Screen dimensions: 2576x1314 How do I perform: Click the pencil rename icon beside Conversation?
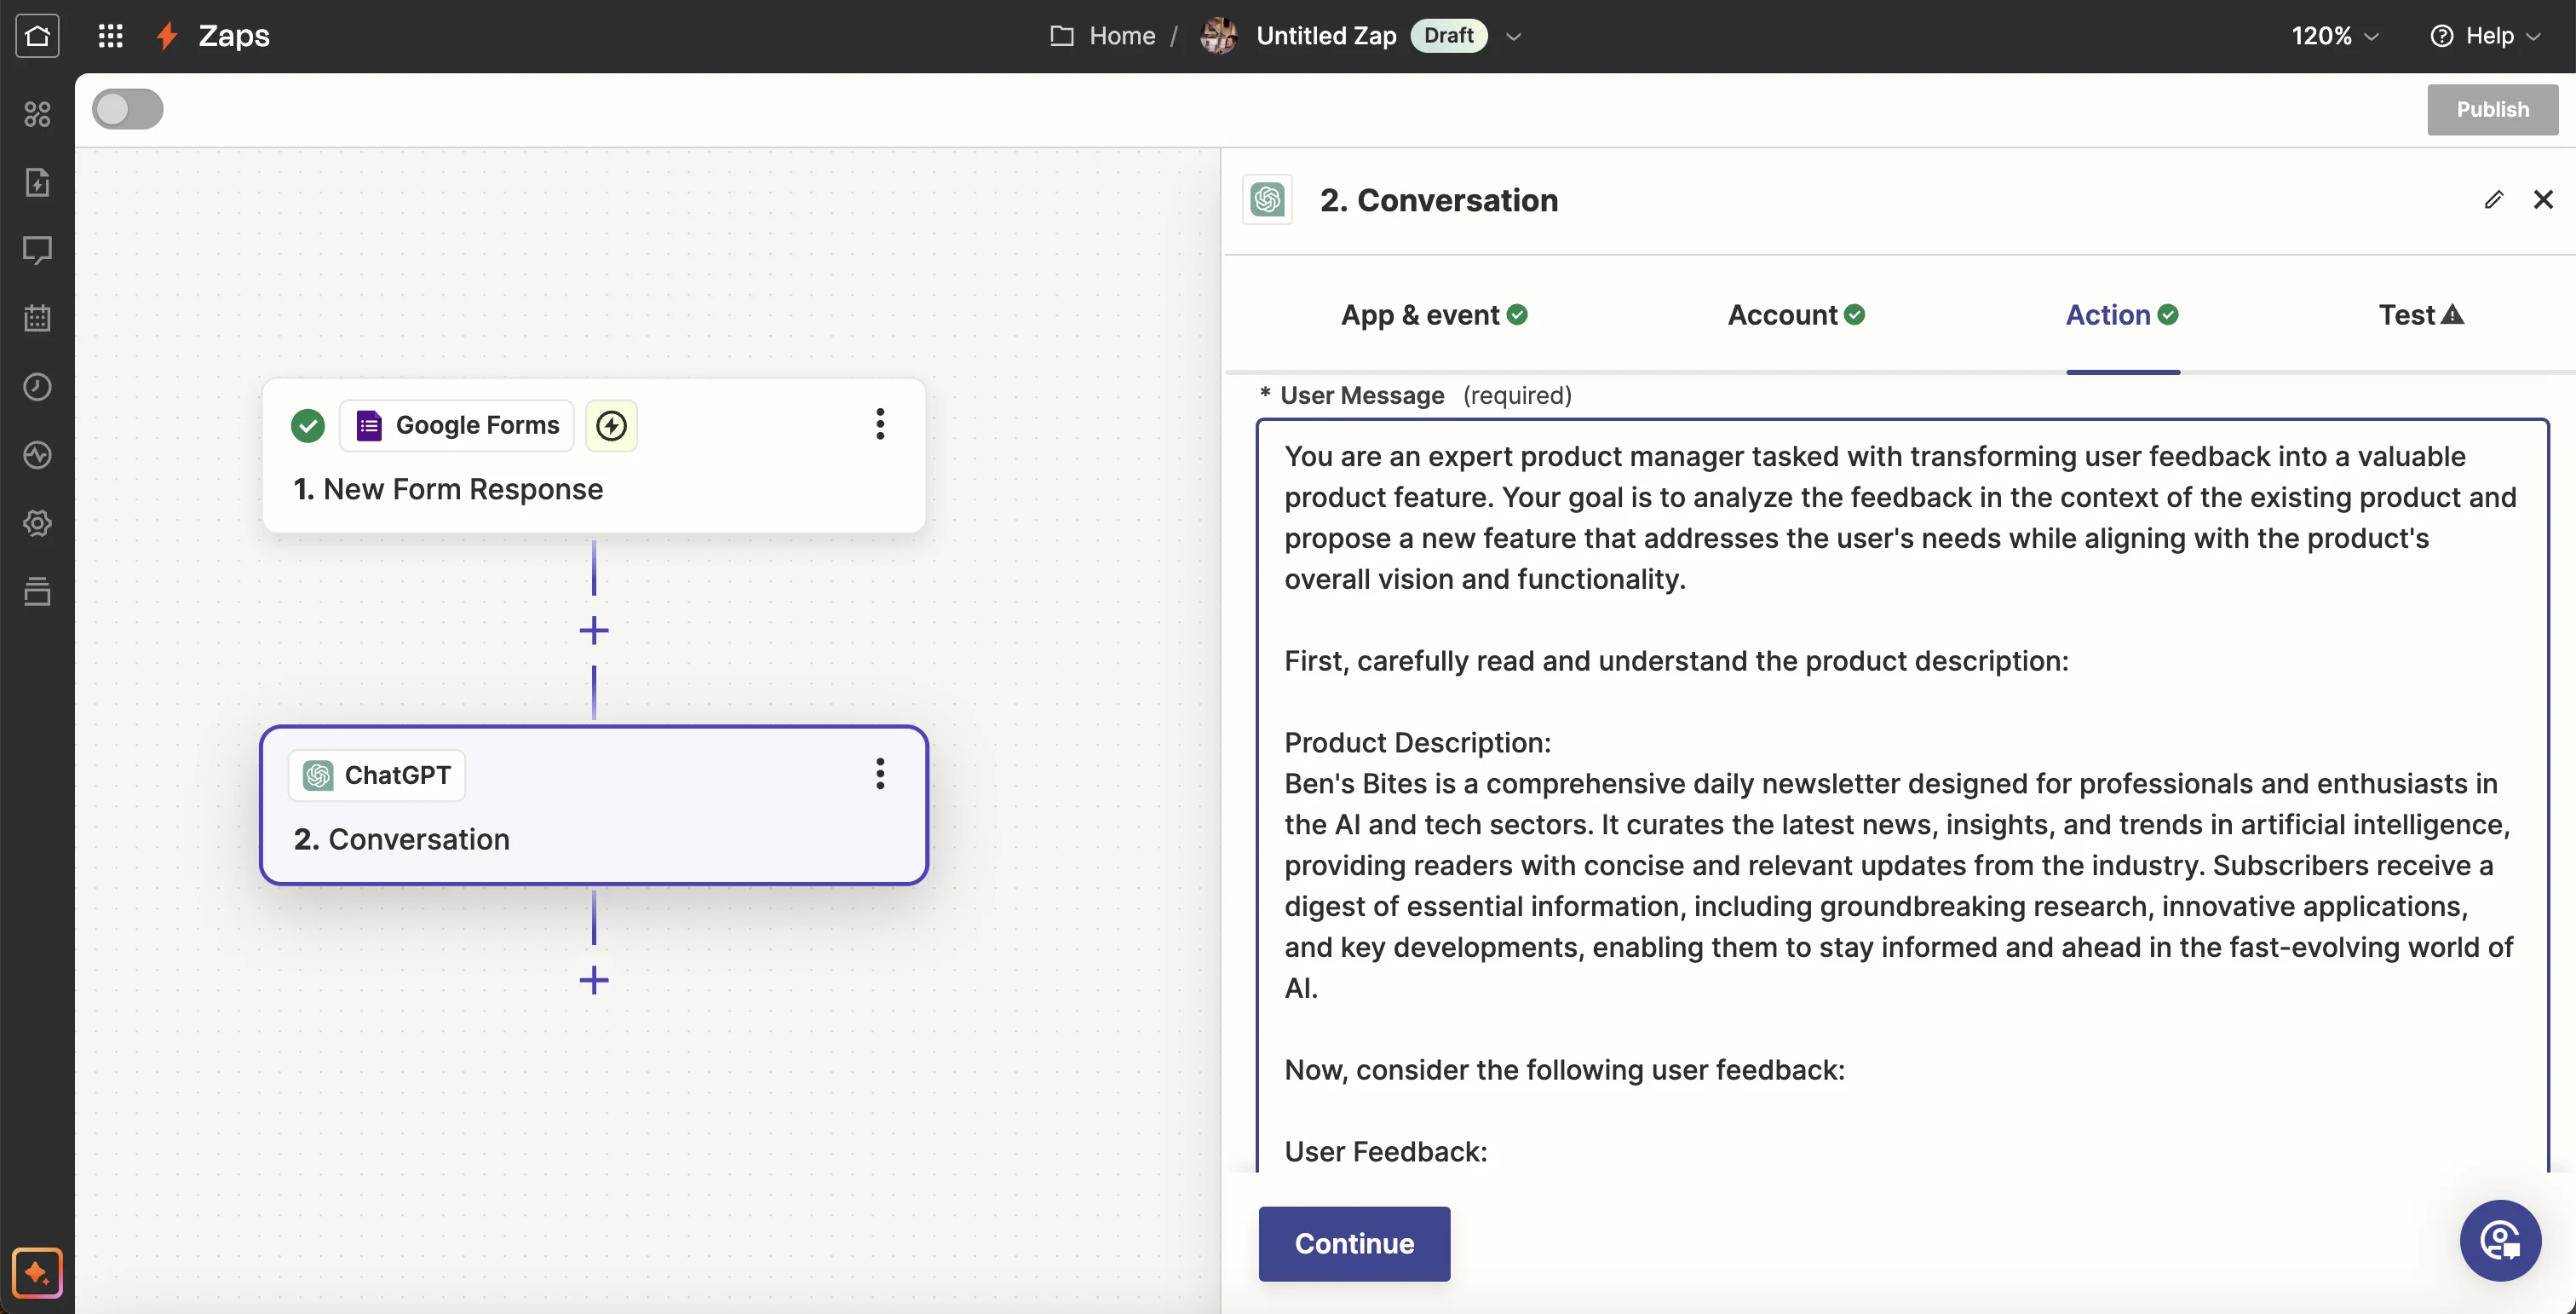coord(2493,200)
